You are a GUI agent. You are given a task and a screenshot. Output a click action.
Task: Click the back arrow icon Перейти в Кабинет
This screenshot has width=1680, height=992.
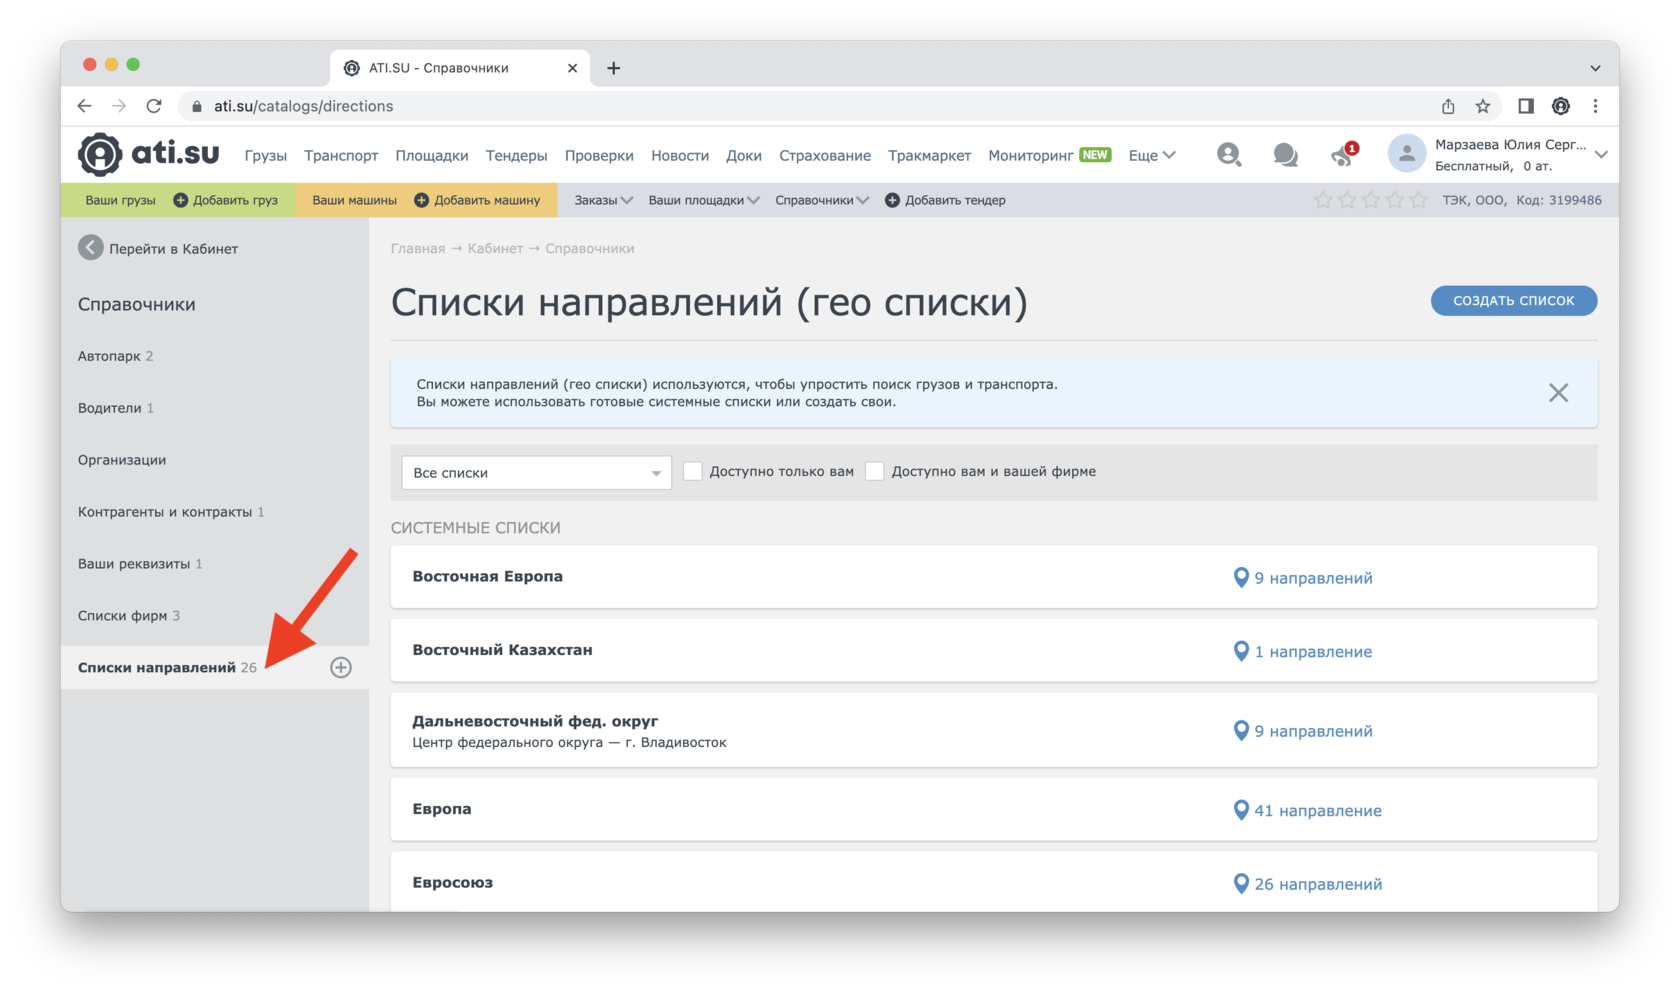(91, 248)
